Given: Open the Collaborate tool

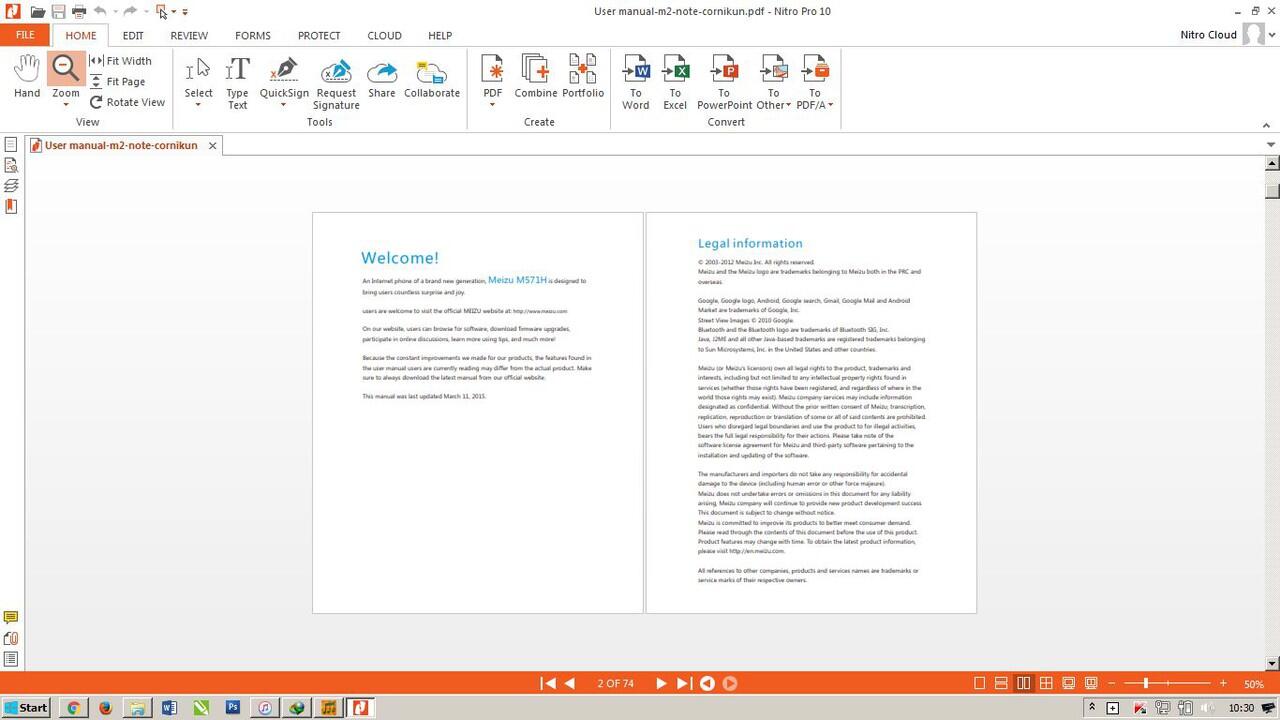Looking at the screenshot, I should (x=432, y=77).
